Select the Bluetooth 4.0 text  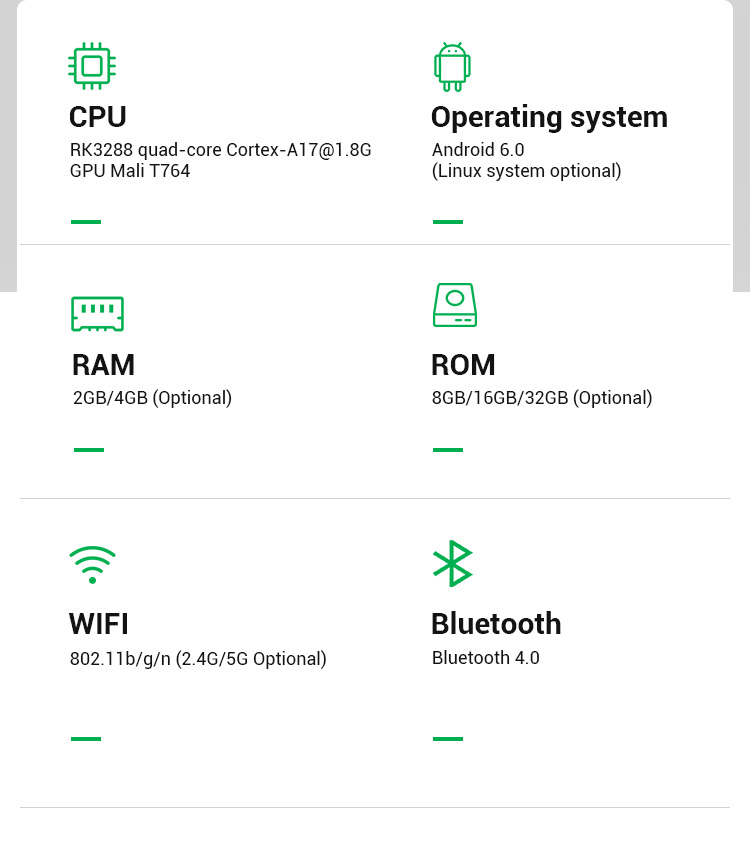click(x=486, y=658)
